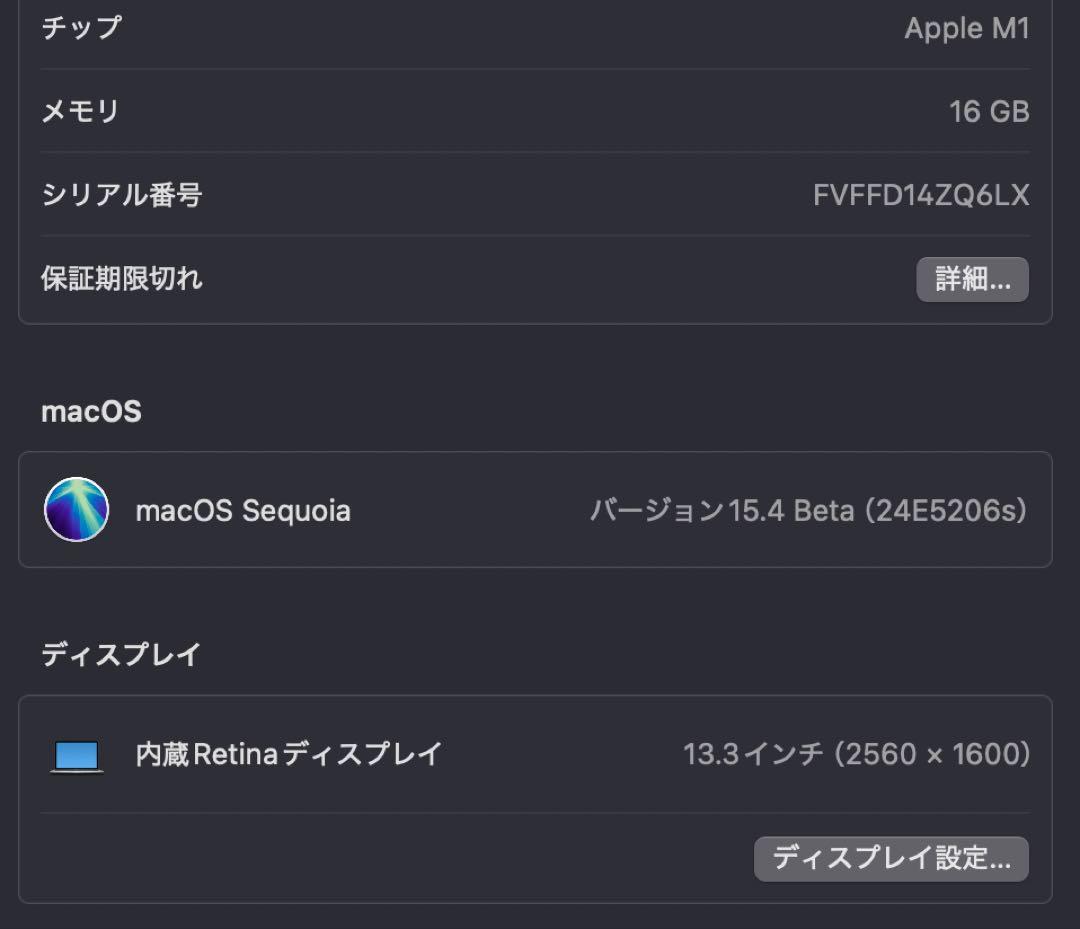Open 詳細... next to 保証期限切れ
The width and height of the screenshot is (1080, 929).
[972, 279]
